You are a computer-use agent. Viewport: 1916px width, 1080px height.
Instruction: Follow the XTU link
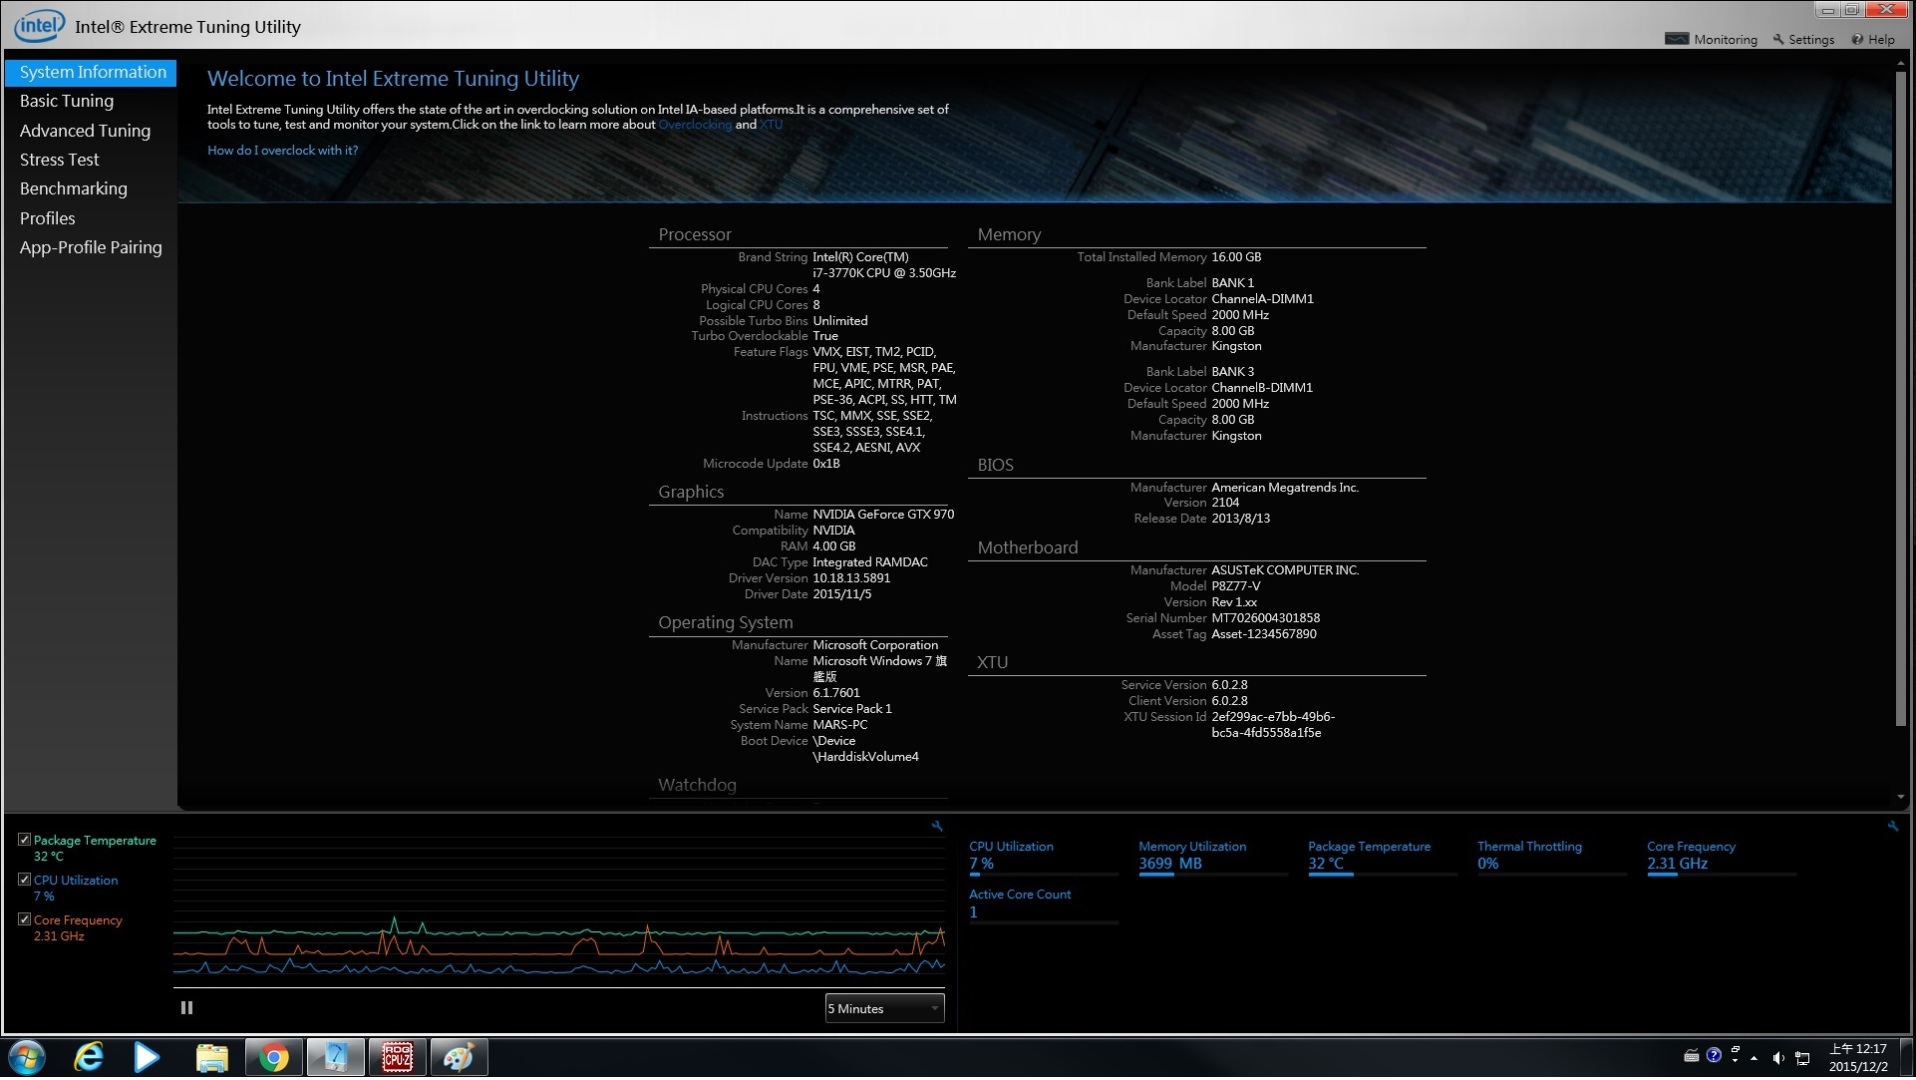tap(771, 125)
